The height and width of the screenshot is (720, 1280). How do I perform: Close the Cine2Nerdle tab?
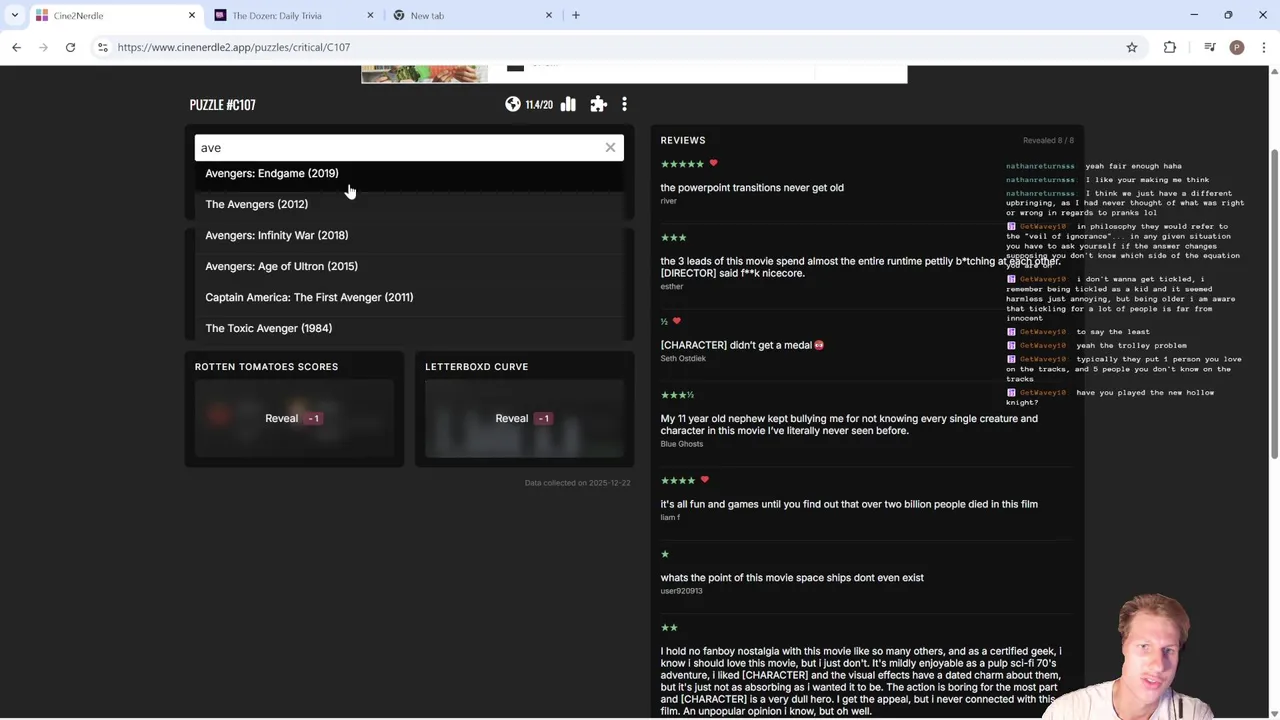[x=192, y=15]
